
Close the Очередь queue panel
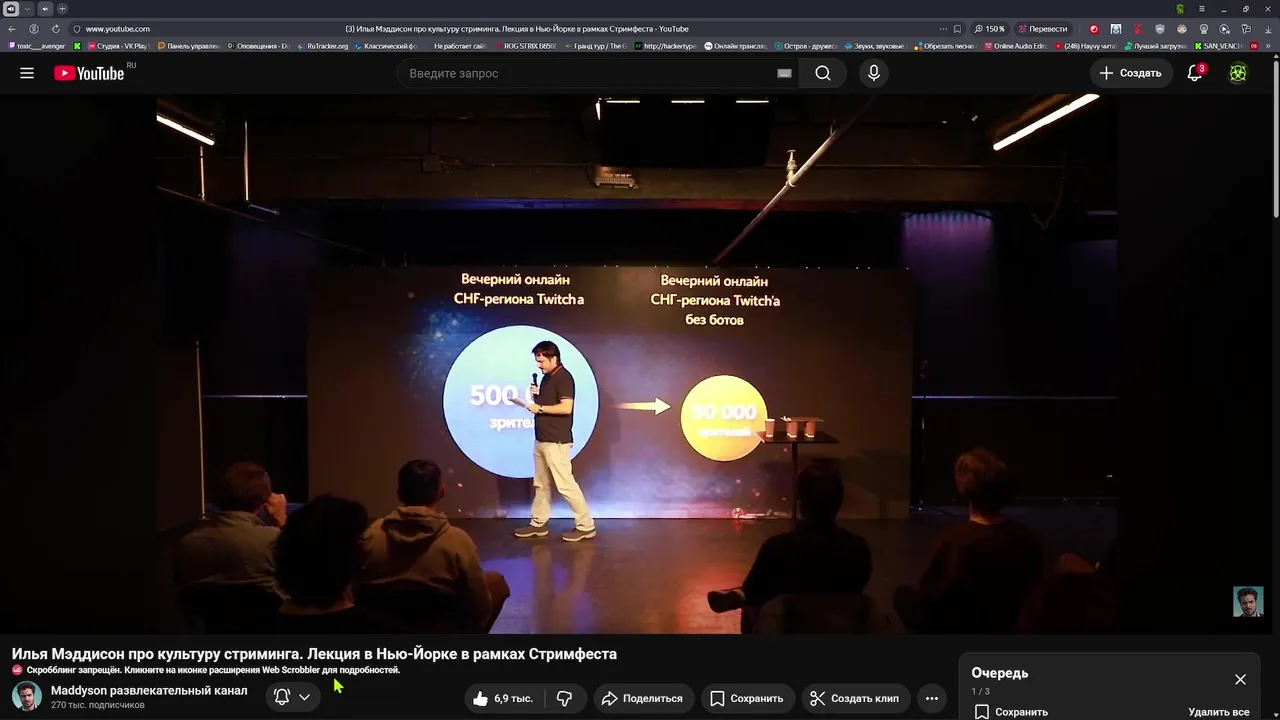[x=1240, y=679]
